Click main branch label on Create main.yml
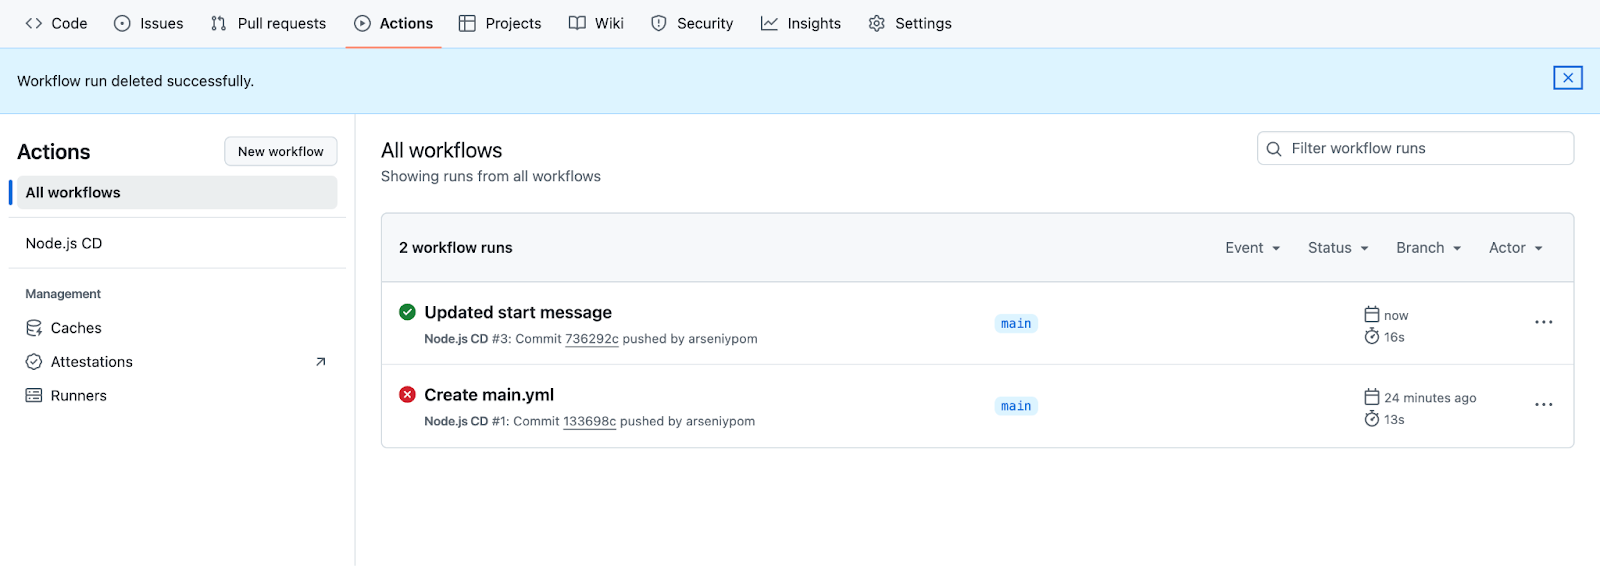The height and width of the screenshot is (566, 1600). pyautogui.click(x=1016, y=406)
